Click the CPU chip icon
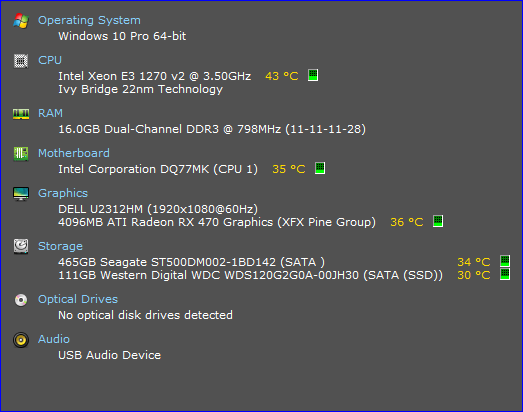 pos(21,61)
